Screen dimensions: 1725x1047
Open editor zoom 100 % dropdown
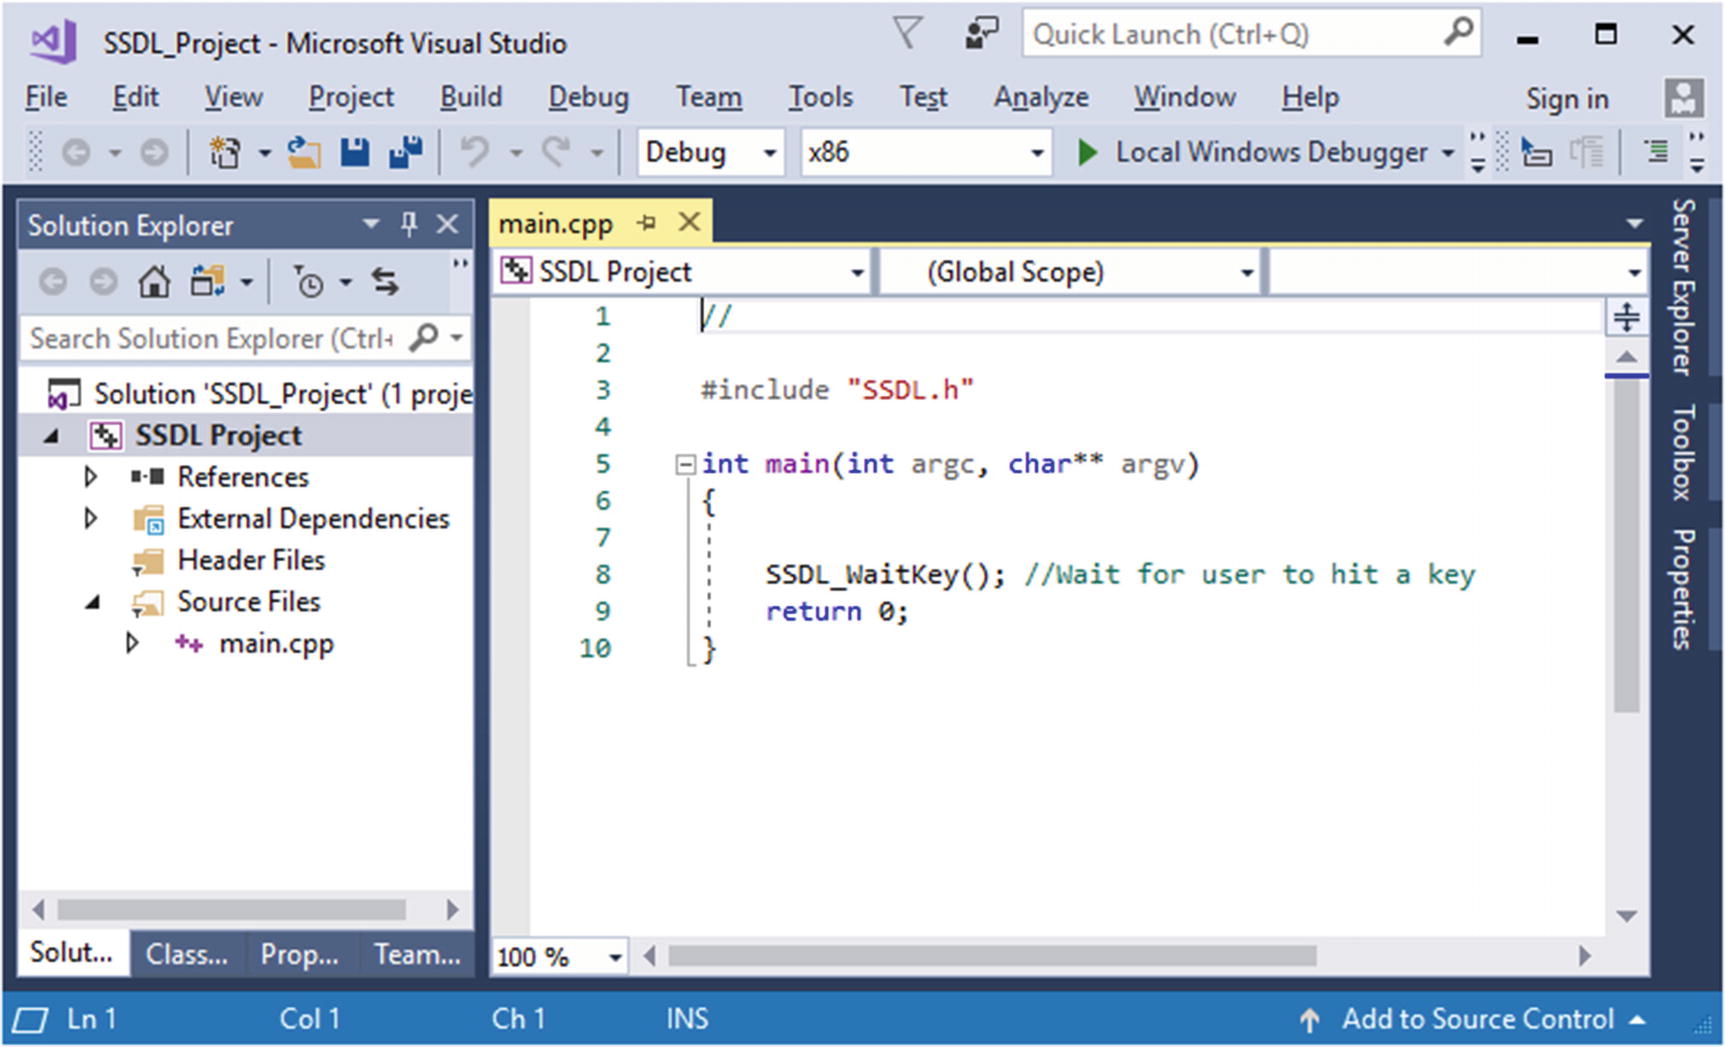[615, 958]
